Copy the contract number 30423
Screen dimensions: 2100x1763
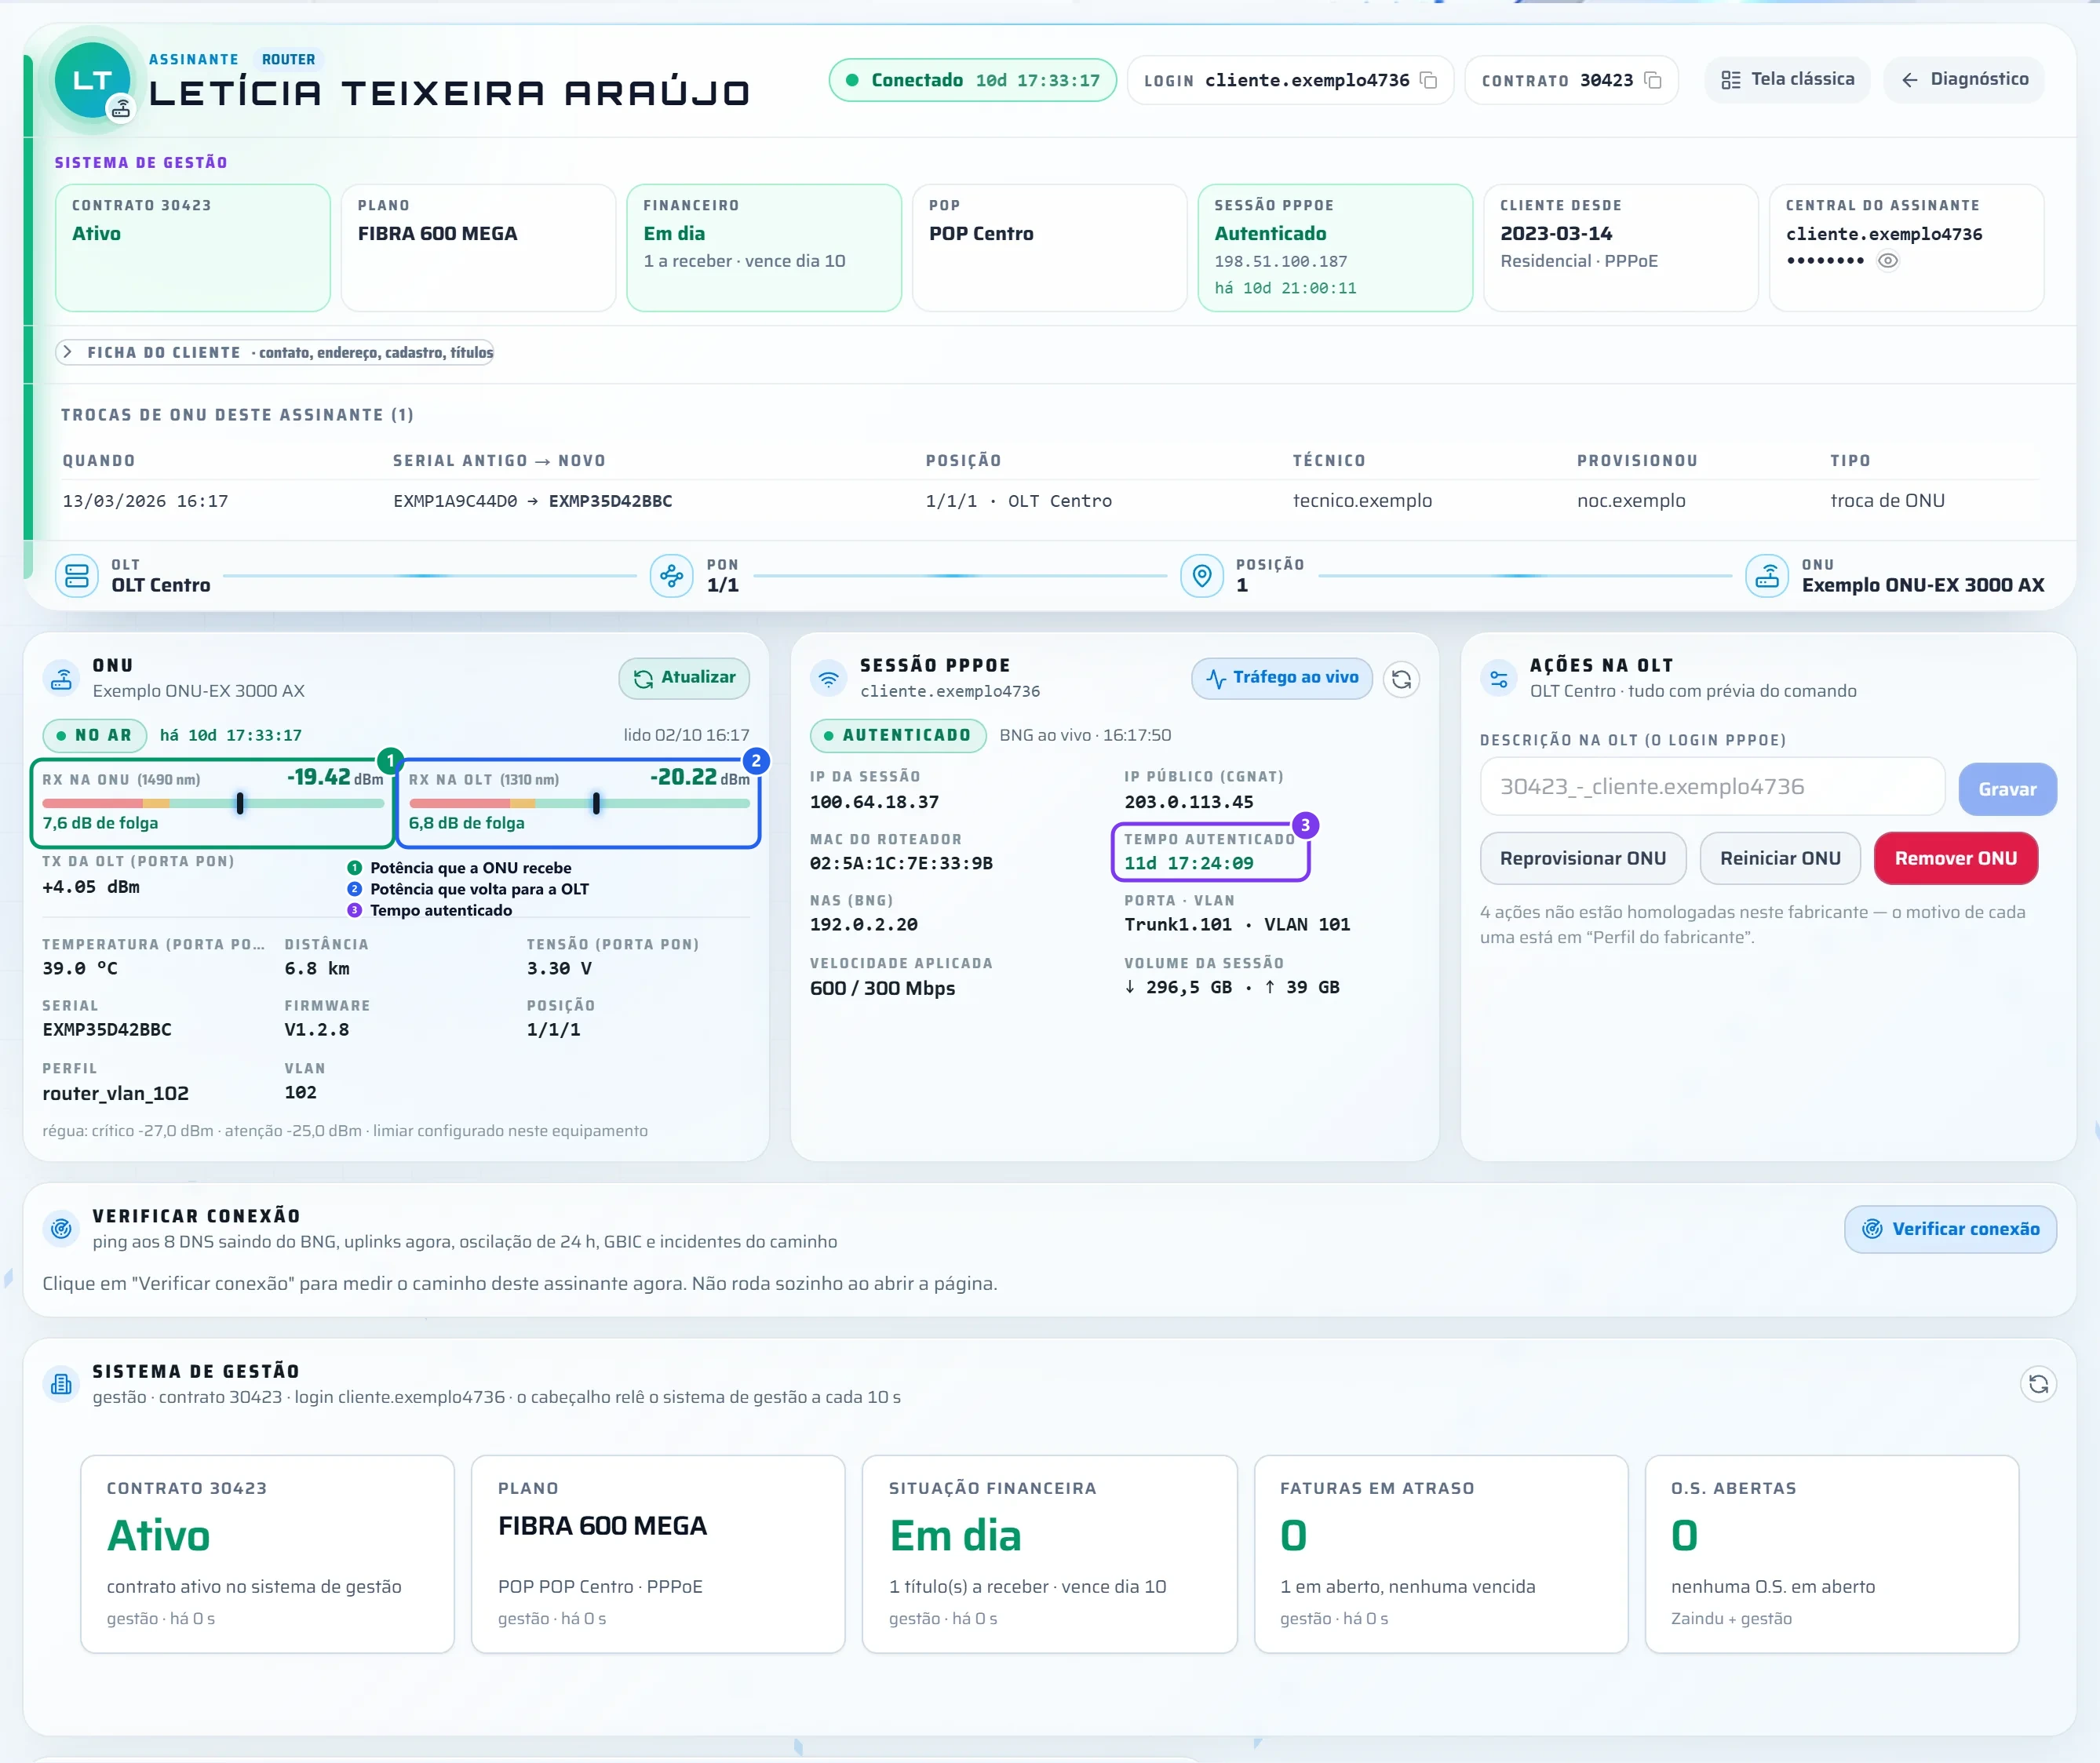[x=1653, y=80]
